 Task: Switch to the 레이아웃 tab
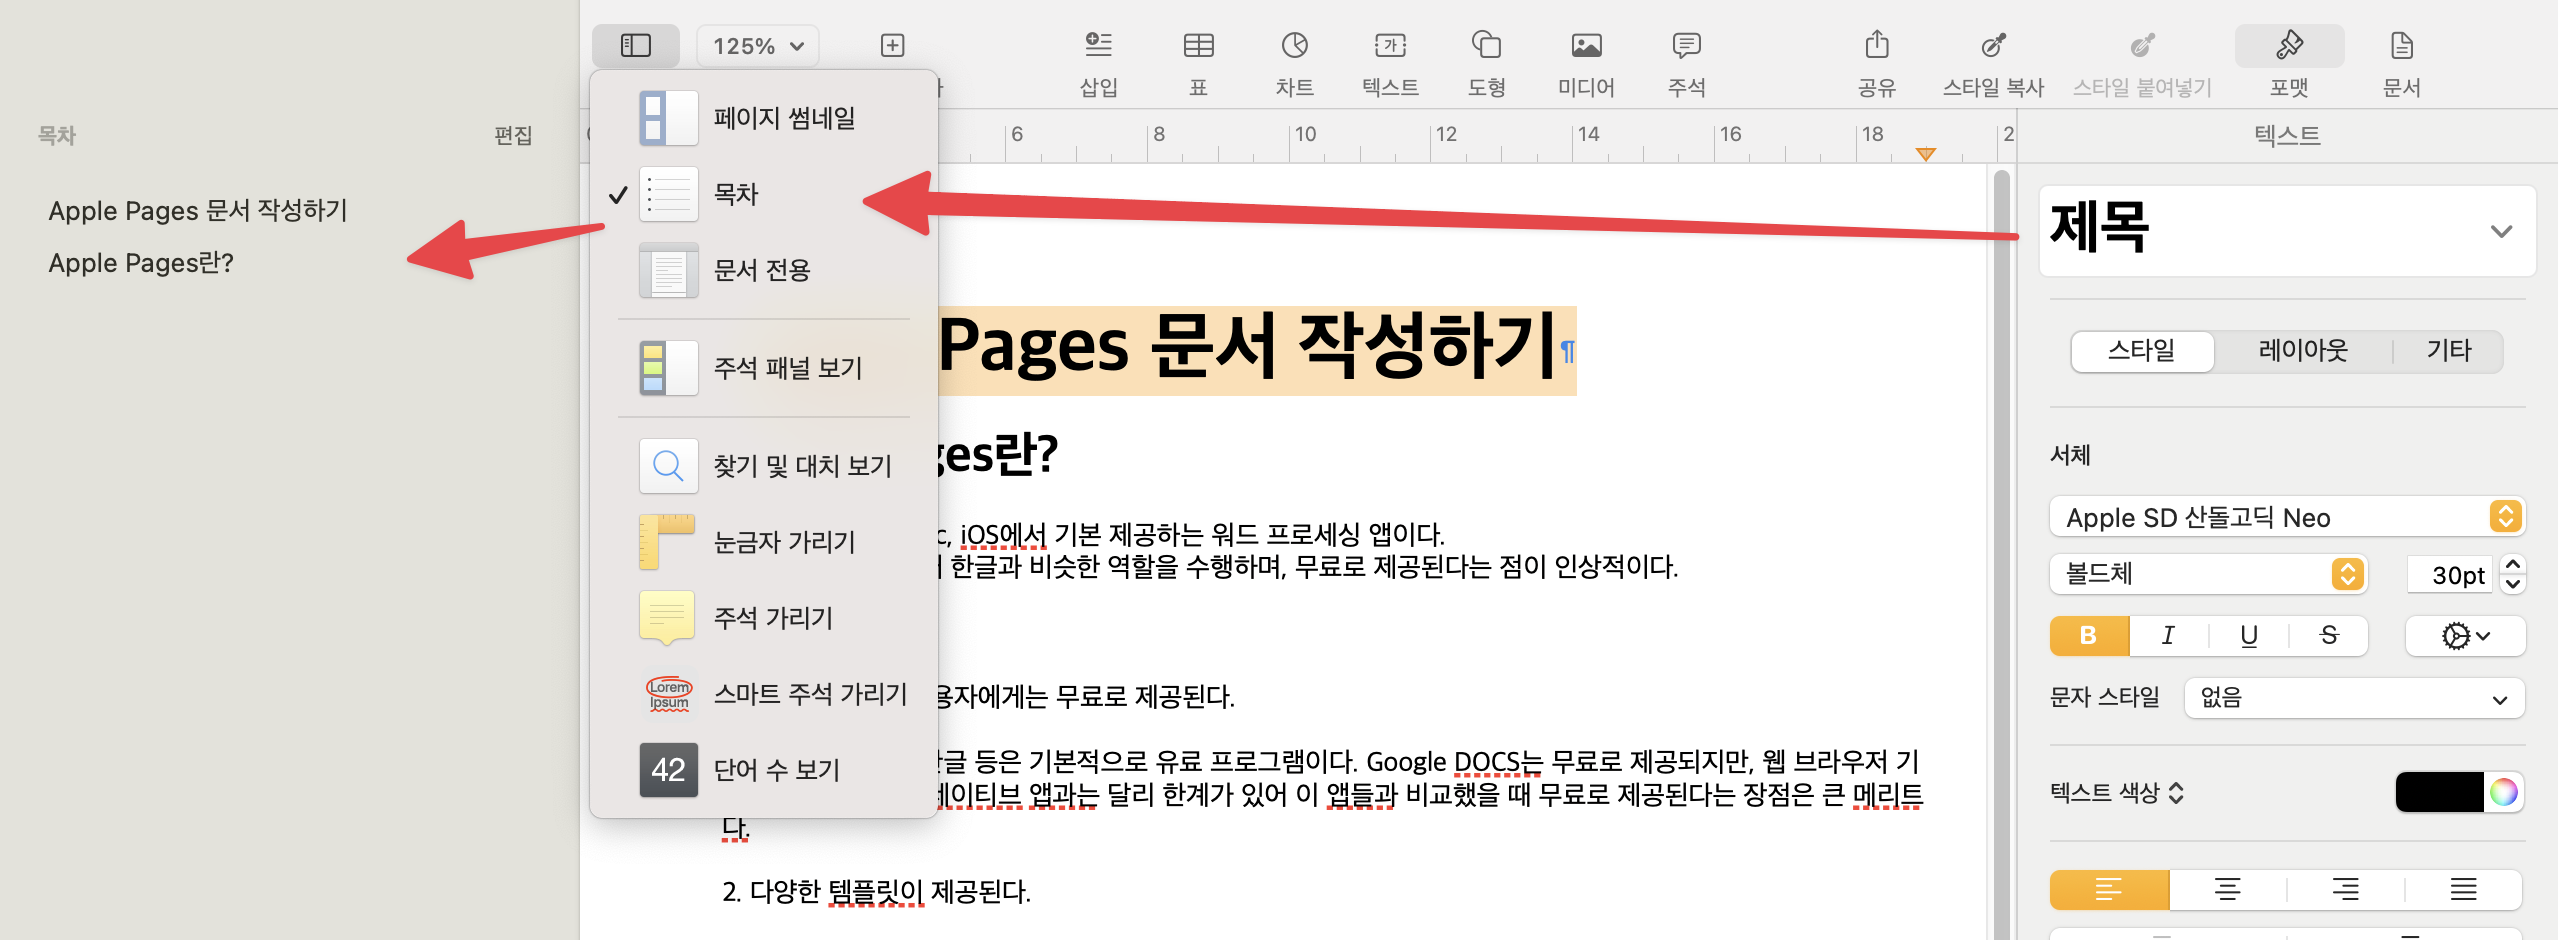coord(2302,351)
